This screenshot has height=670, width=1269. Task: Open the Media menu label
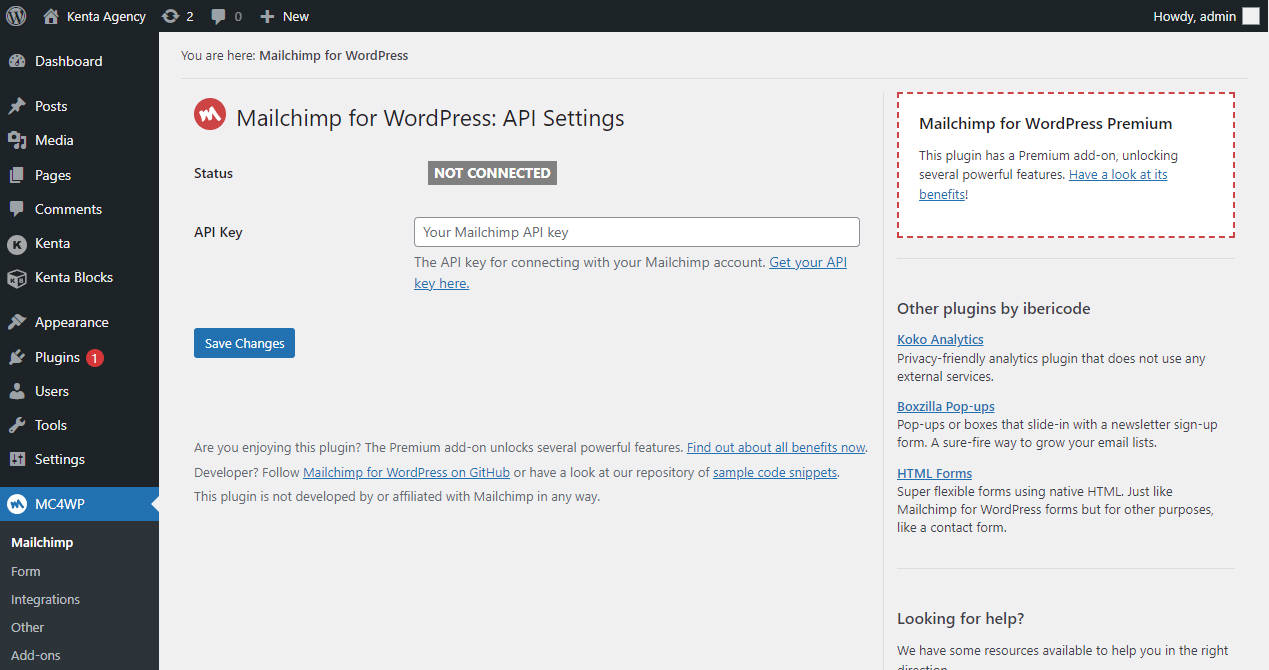coord(54,140)
